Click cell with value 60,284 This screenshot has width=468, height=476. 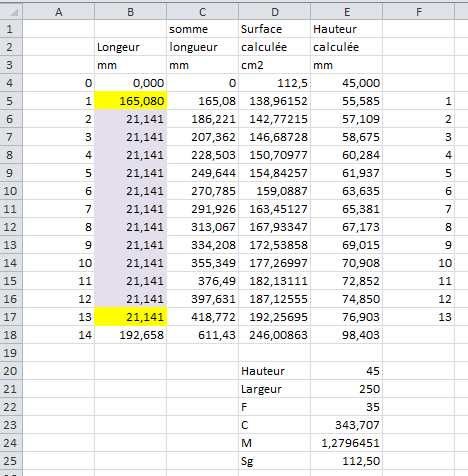[x=346, y=155]
